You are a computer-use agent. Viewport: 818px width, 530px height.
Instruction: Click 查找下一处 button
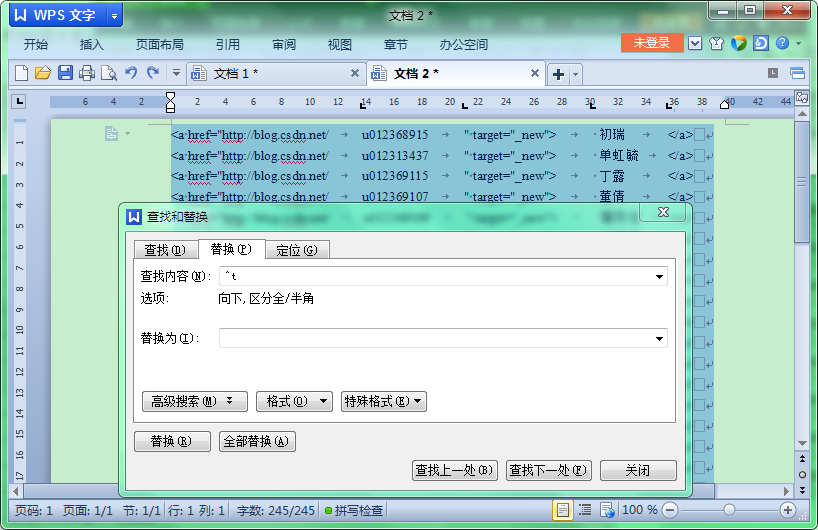click(548, 470)
